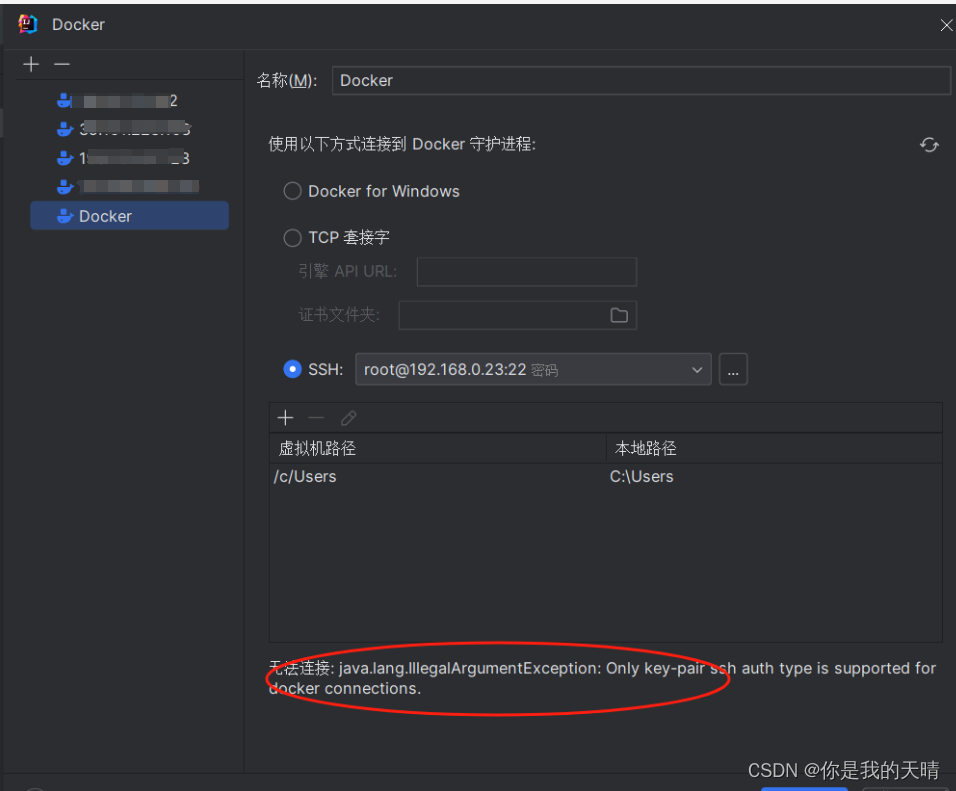Screen dimensions: 956x791
Task: Click the java.lang.IllegalArgumentException error message text
Action: (602, 678)
